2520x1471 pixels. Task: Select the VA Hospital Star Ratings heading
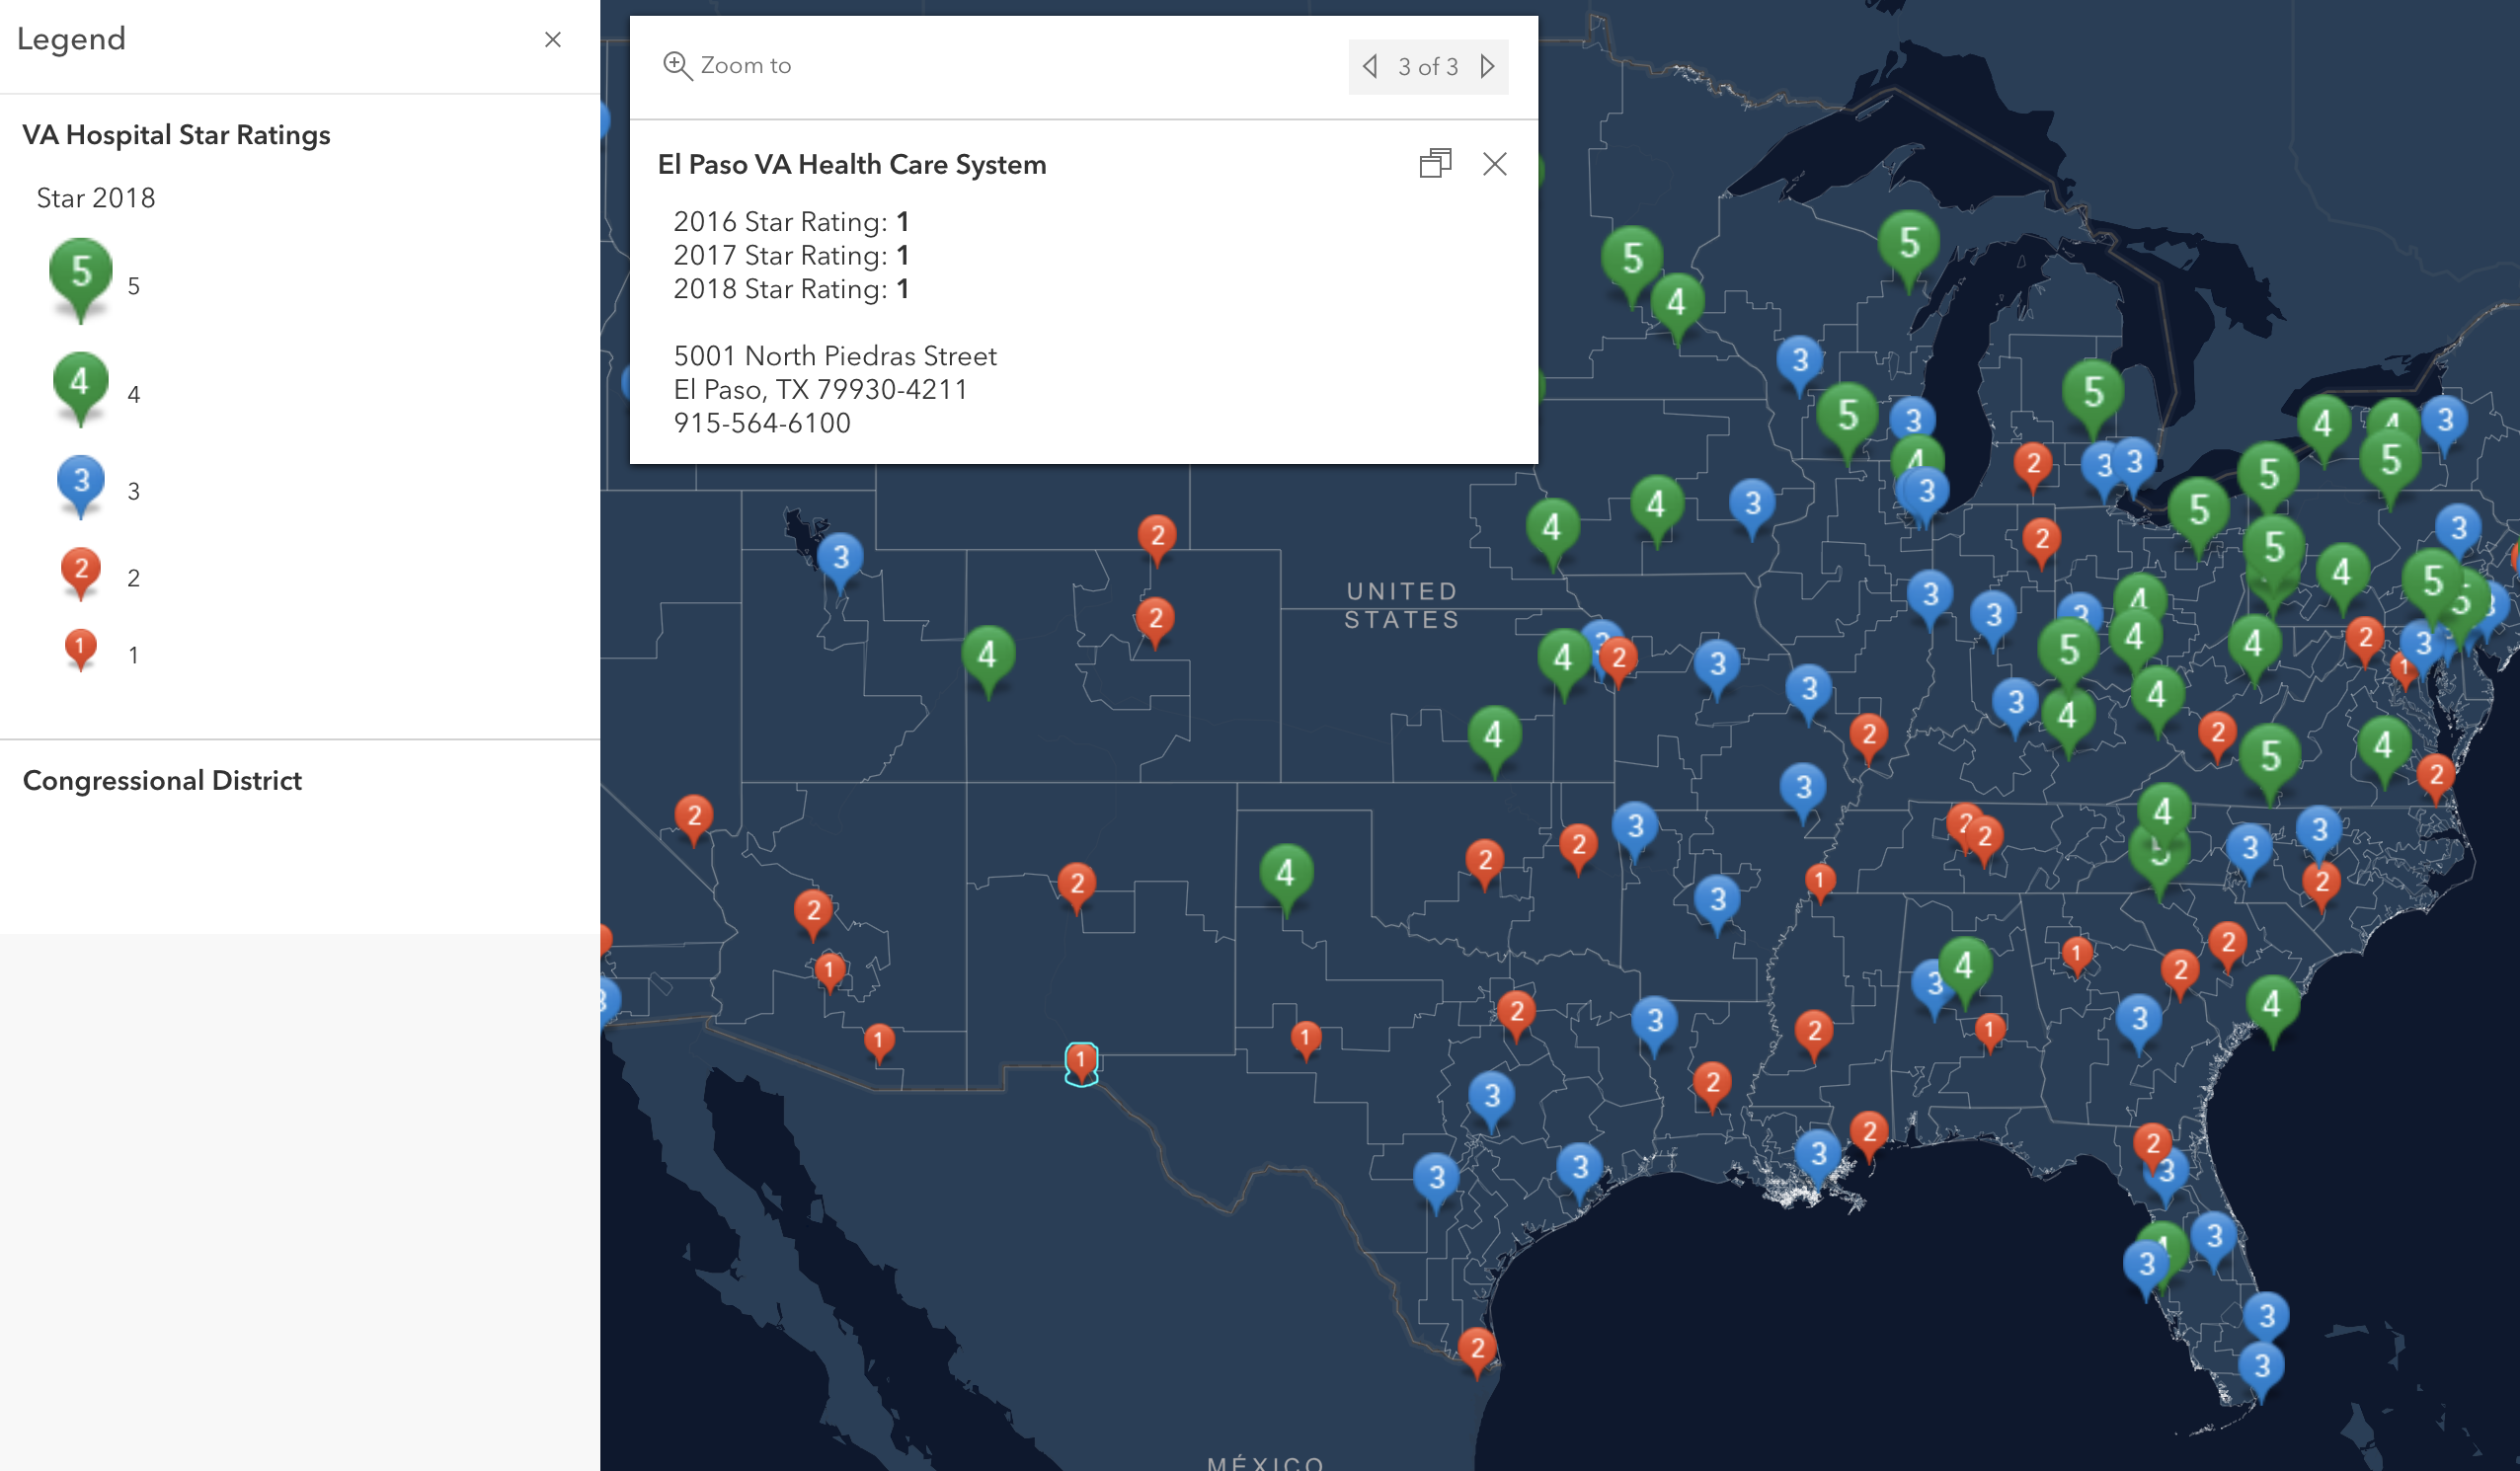coord(176,135)
